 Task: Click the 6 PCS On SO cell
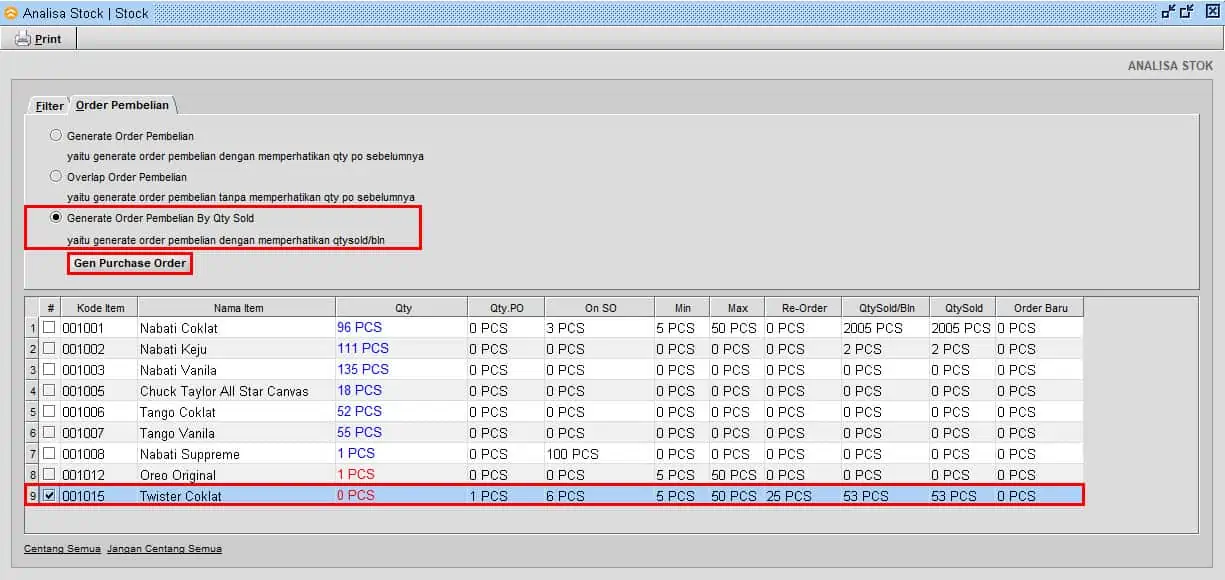(x=600, y=496)
